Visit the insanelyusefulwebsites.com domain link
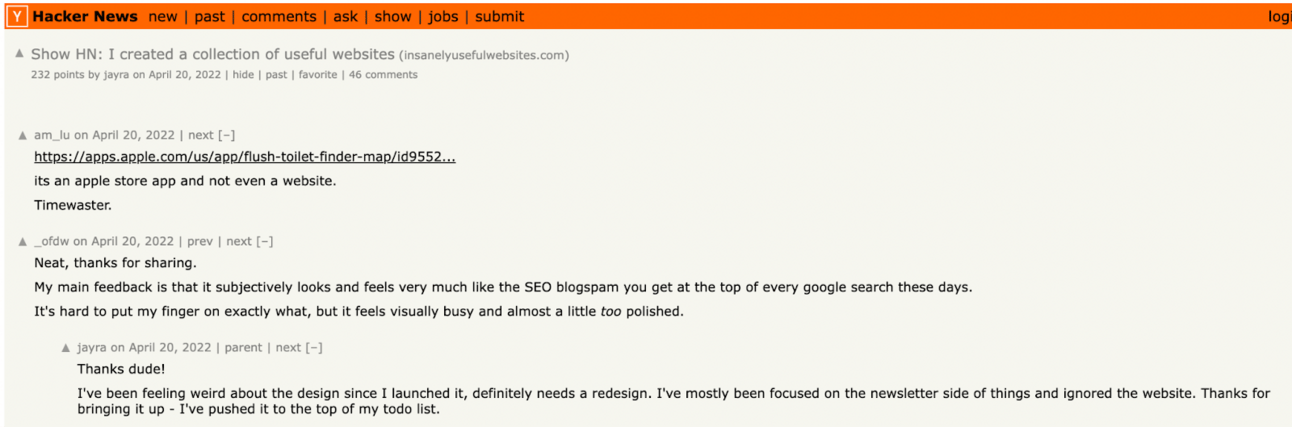 click(x=484, y=55)
